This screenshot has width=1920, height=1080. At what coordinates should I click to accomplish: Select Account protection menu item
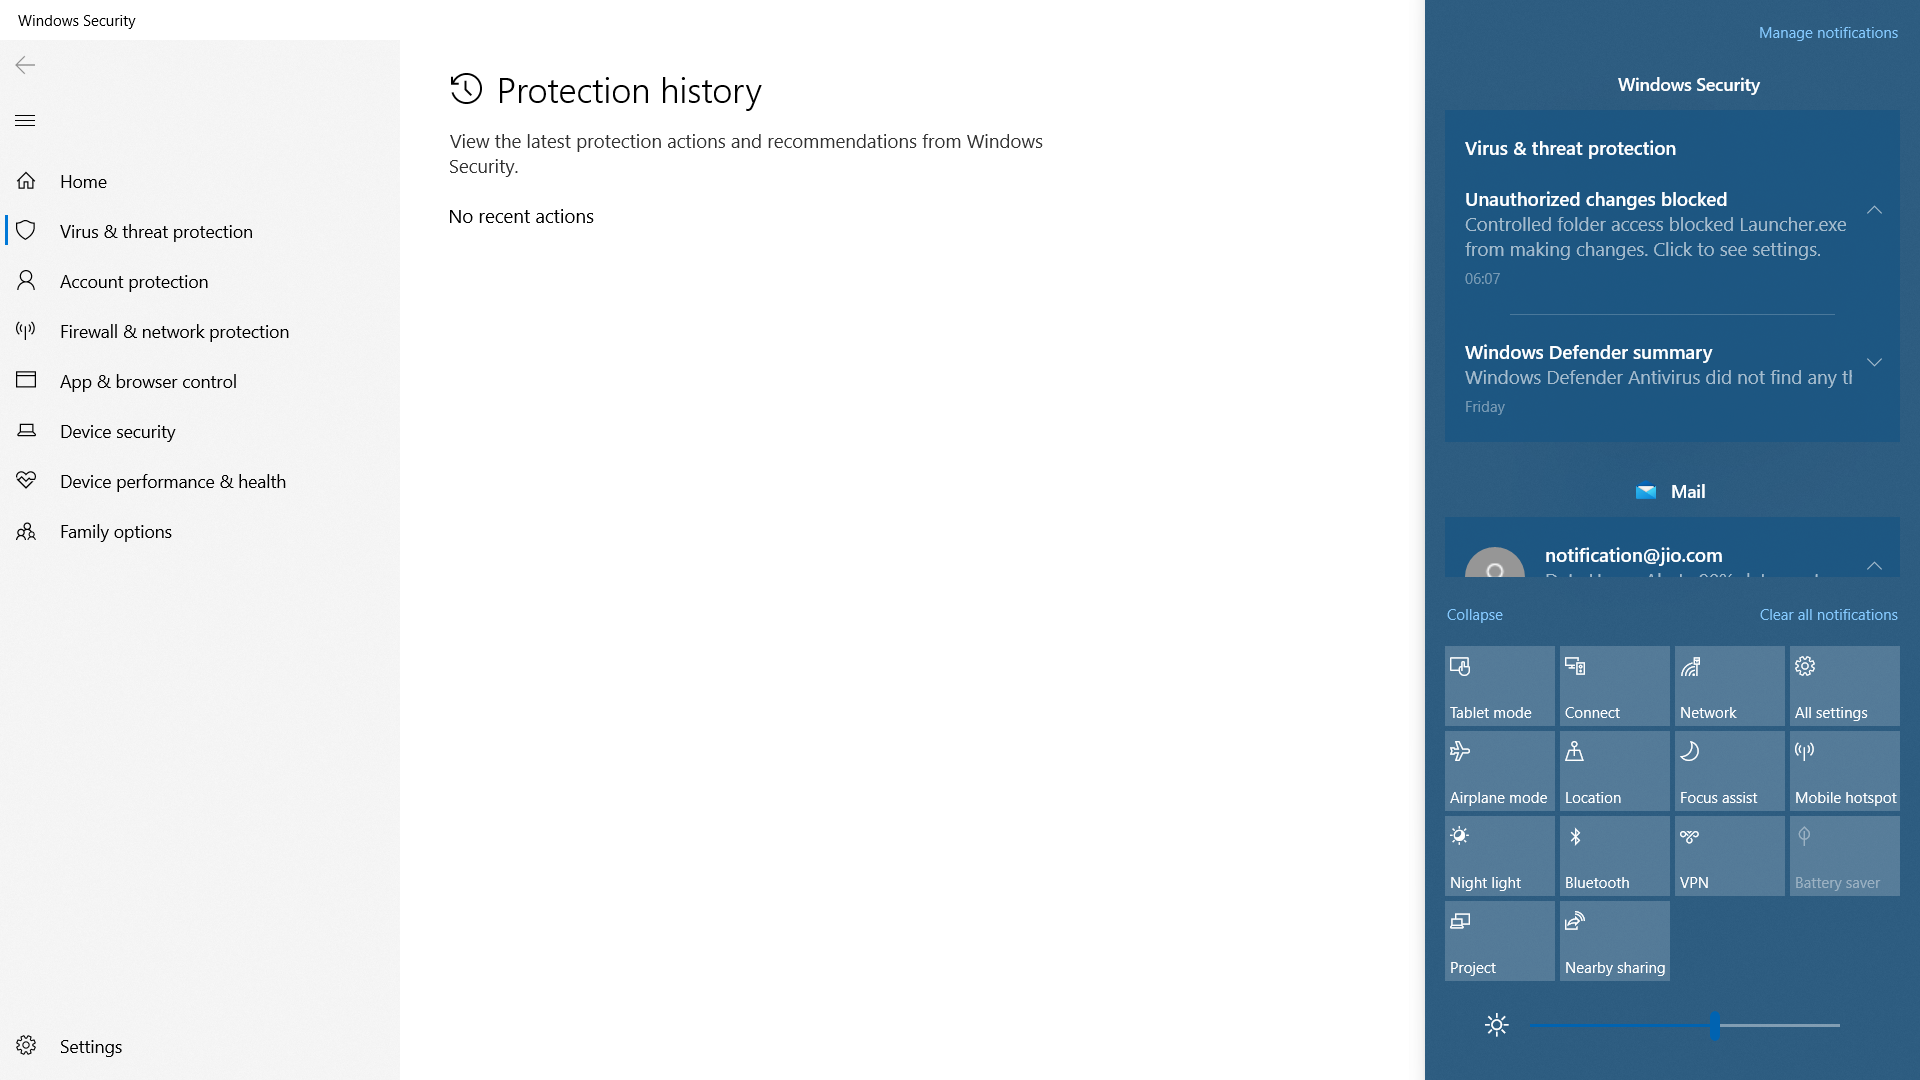[x=200, y=281]
